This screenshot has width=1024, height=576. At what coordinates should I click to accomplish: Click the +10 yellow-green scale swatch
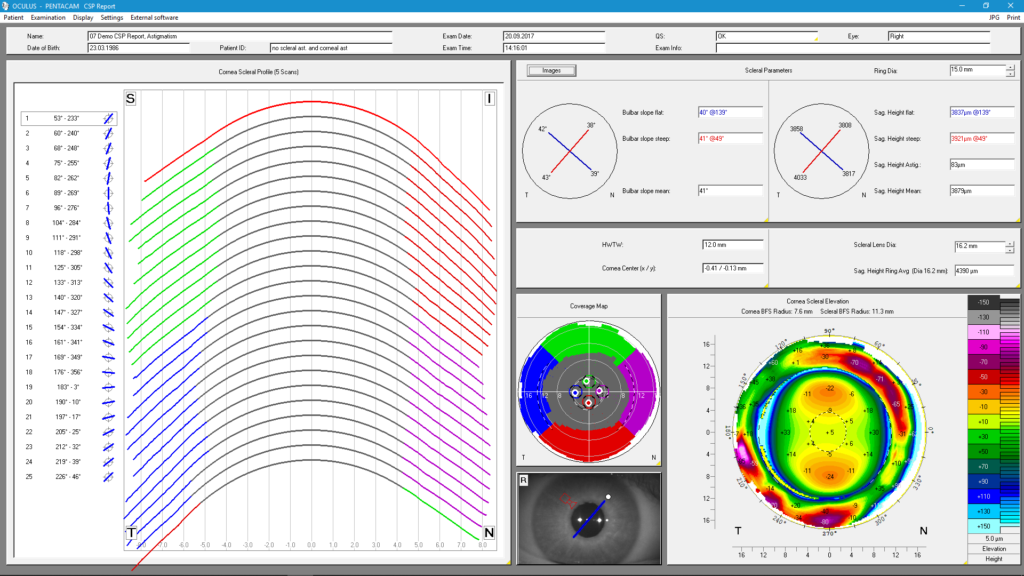(x=984, y=422)
